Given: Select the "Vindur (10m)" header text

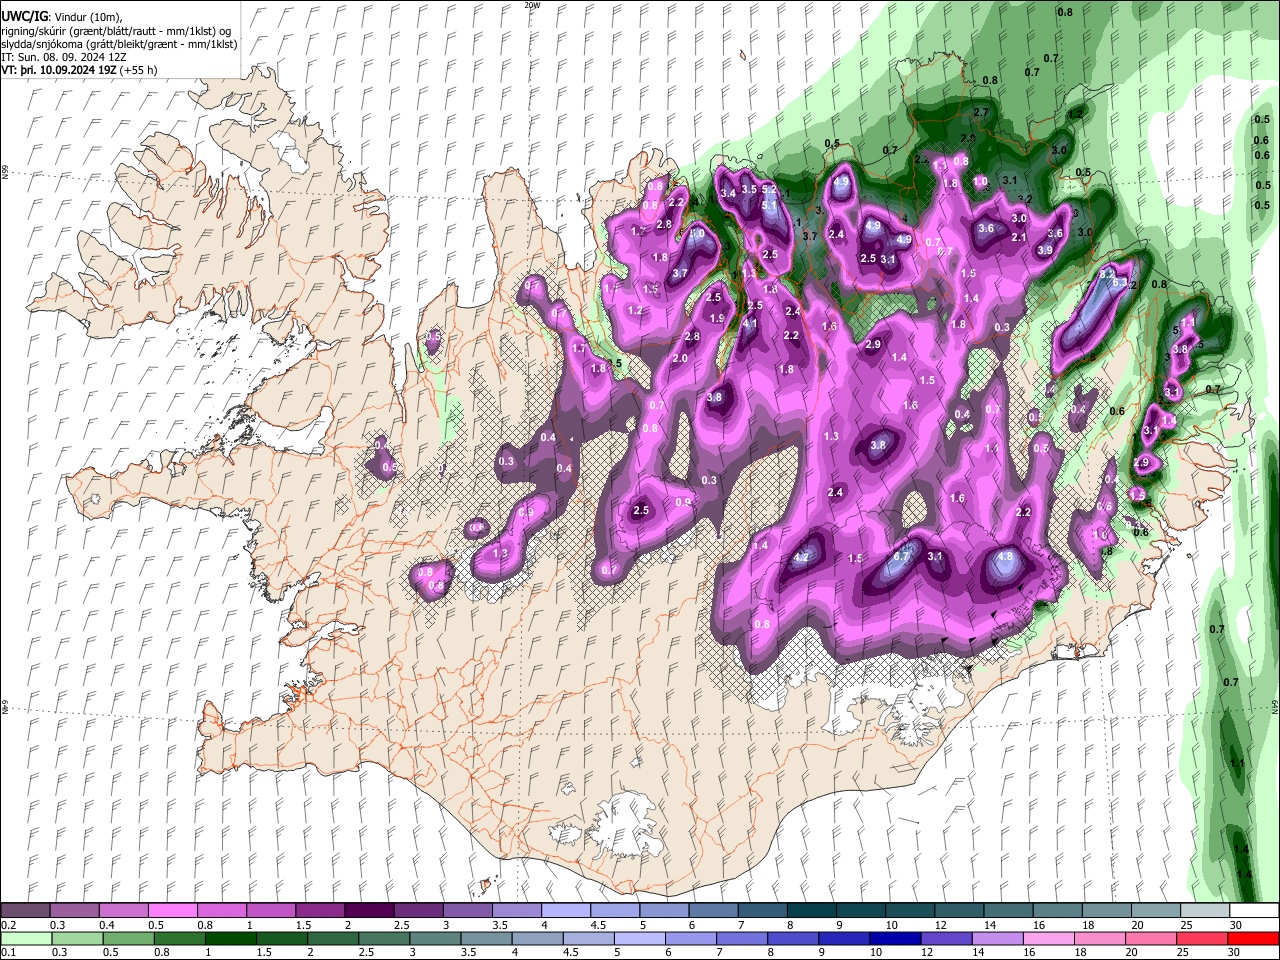Looking at the screenshot, I should click(x=86, y=17).
